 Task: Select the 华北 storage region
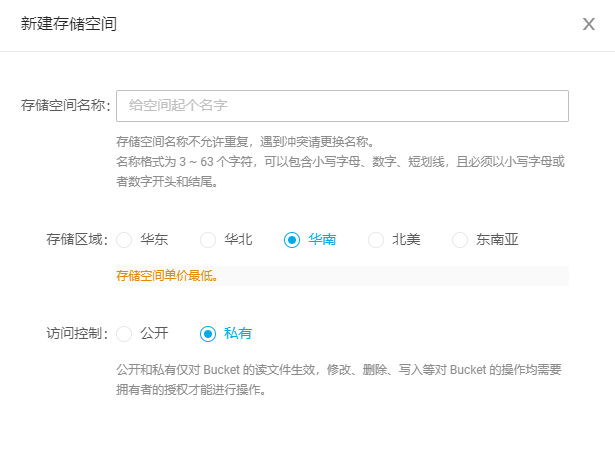click(x=208, y=239)
